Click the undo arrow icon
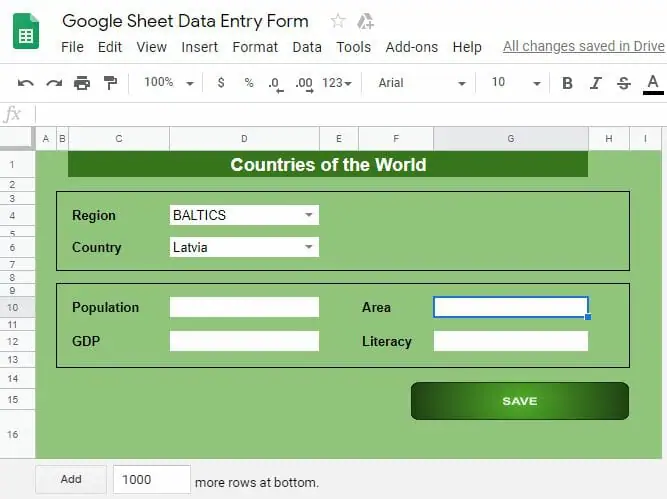The image size is (667, 499). (x=26, y=83)
